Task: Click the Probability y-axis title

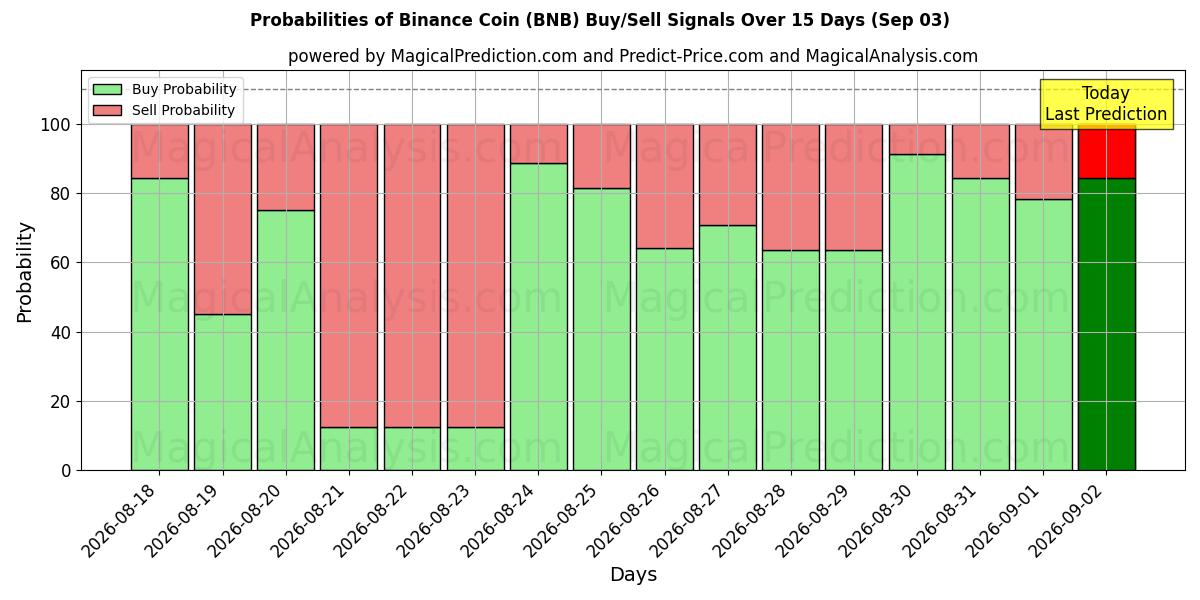Action: click(x=25, y=272)
